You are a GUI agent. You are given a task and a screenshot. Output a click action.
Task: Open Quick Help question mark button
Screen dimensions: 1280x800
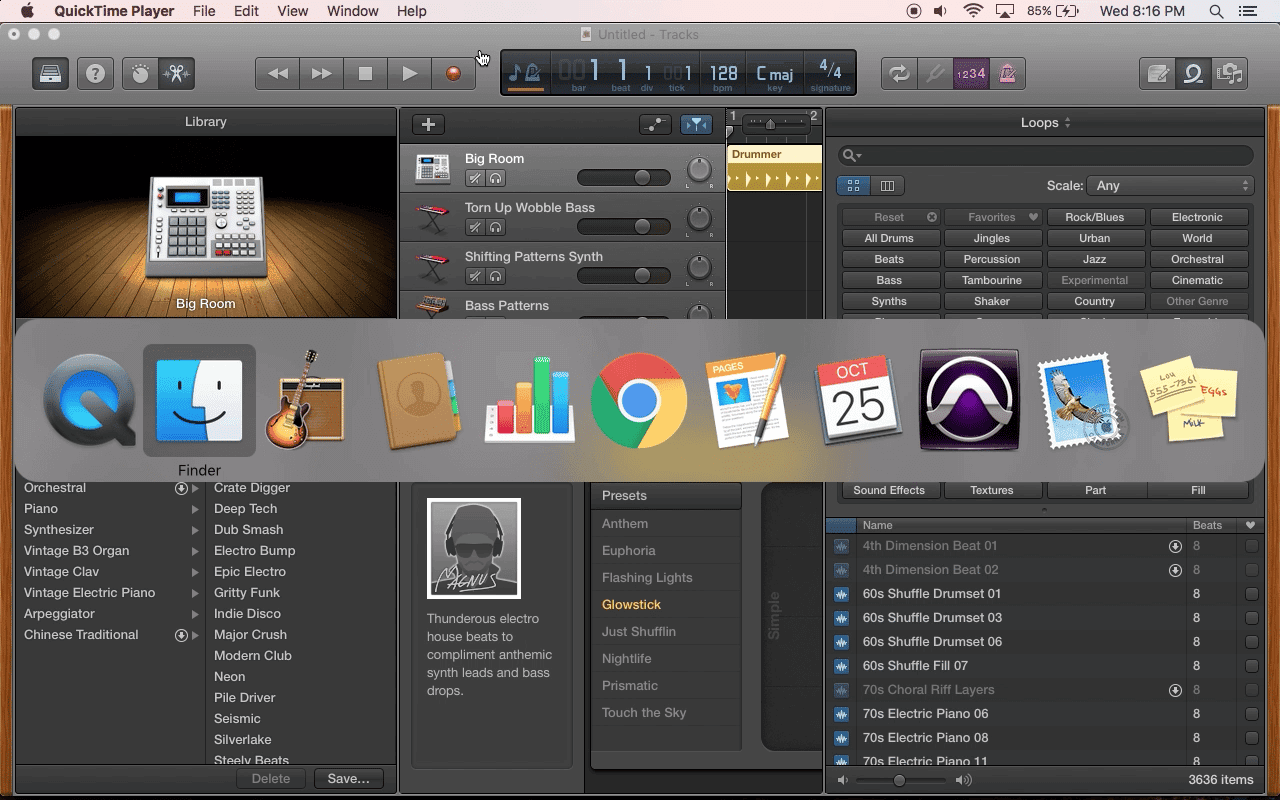coord(95,73)
